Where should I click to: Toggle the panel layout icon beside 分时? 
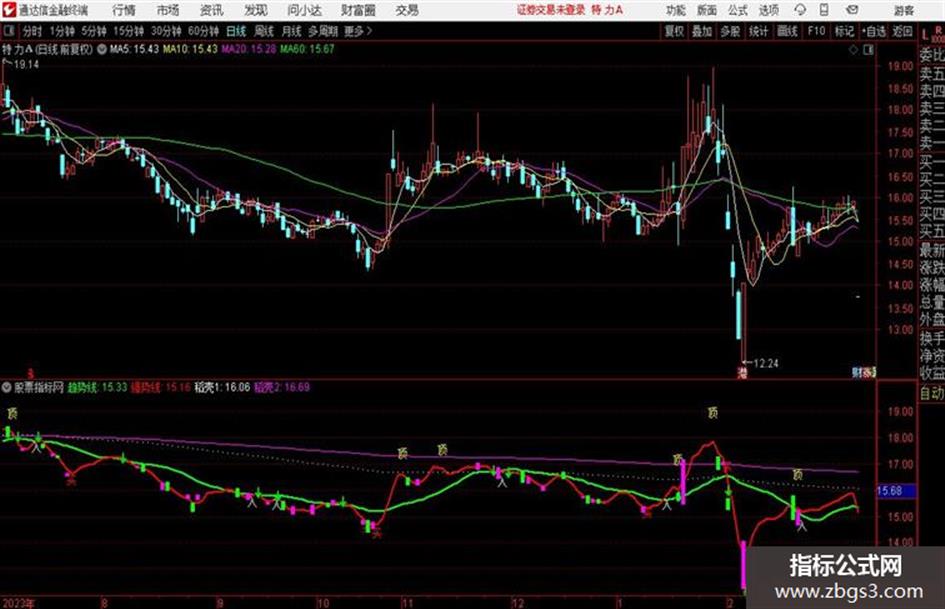[x=8, y=31]
